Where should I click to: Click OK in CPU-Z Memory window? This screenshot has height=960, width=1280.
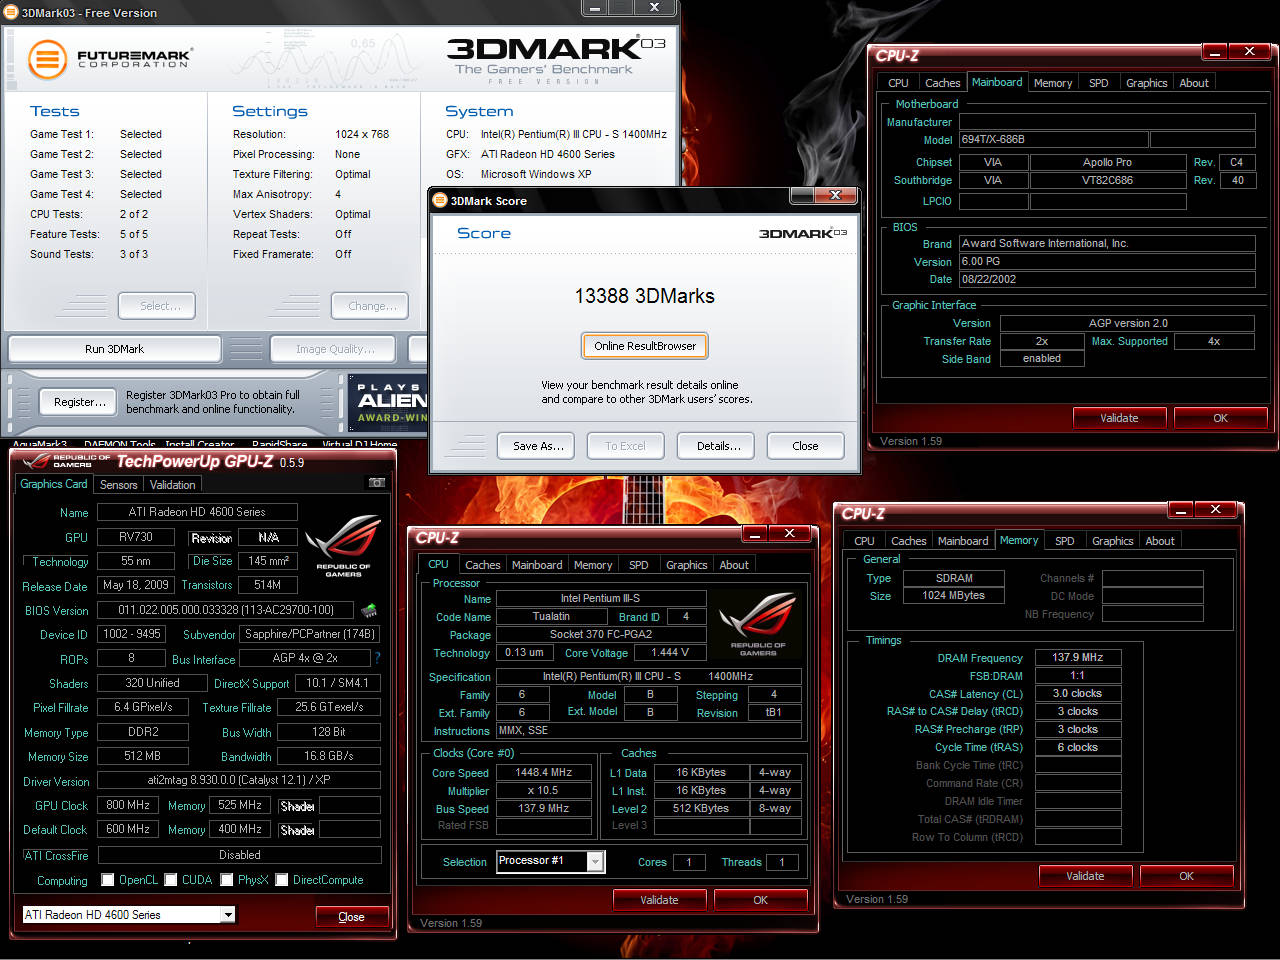(x=1186, y=876)
